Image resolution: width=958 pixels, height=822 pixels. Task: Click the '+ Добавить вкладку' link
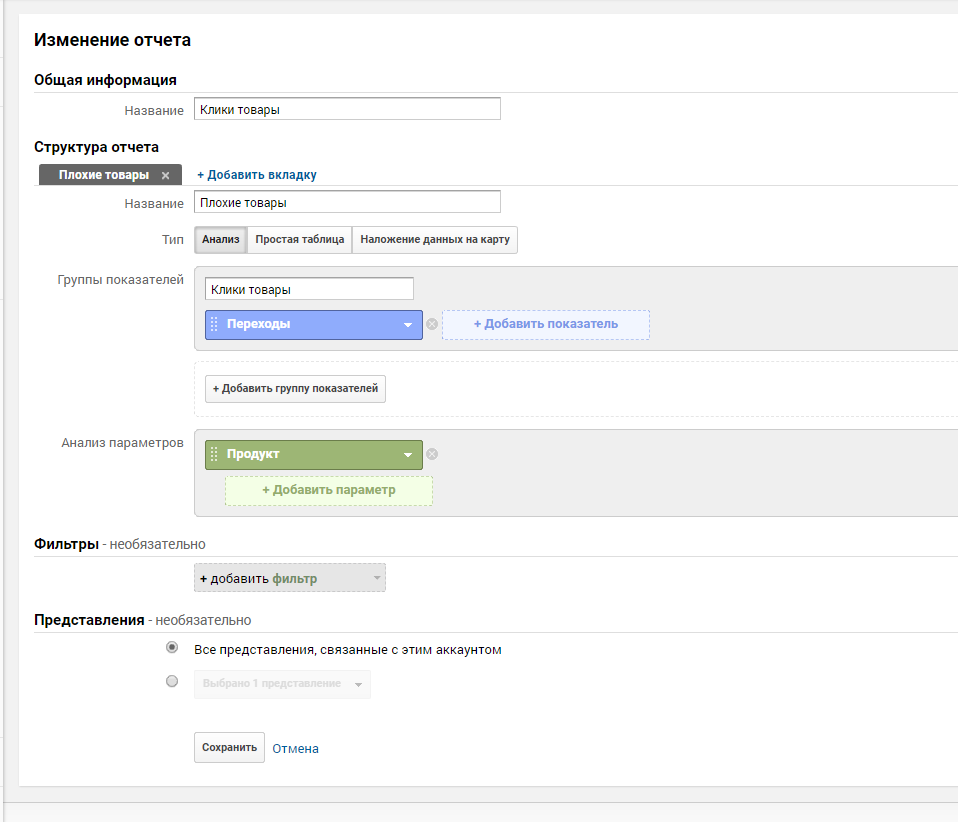256,175
